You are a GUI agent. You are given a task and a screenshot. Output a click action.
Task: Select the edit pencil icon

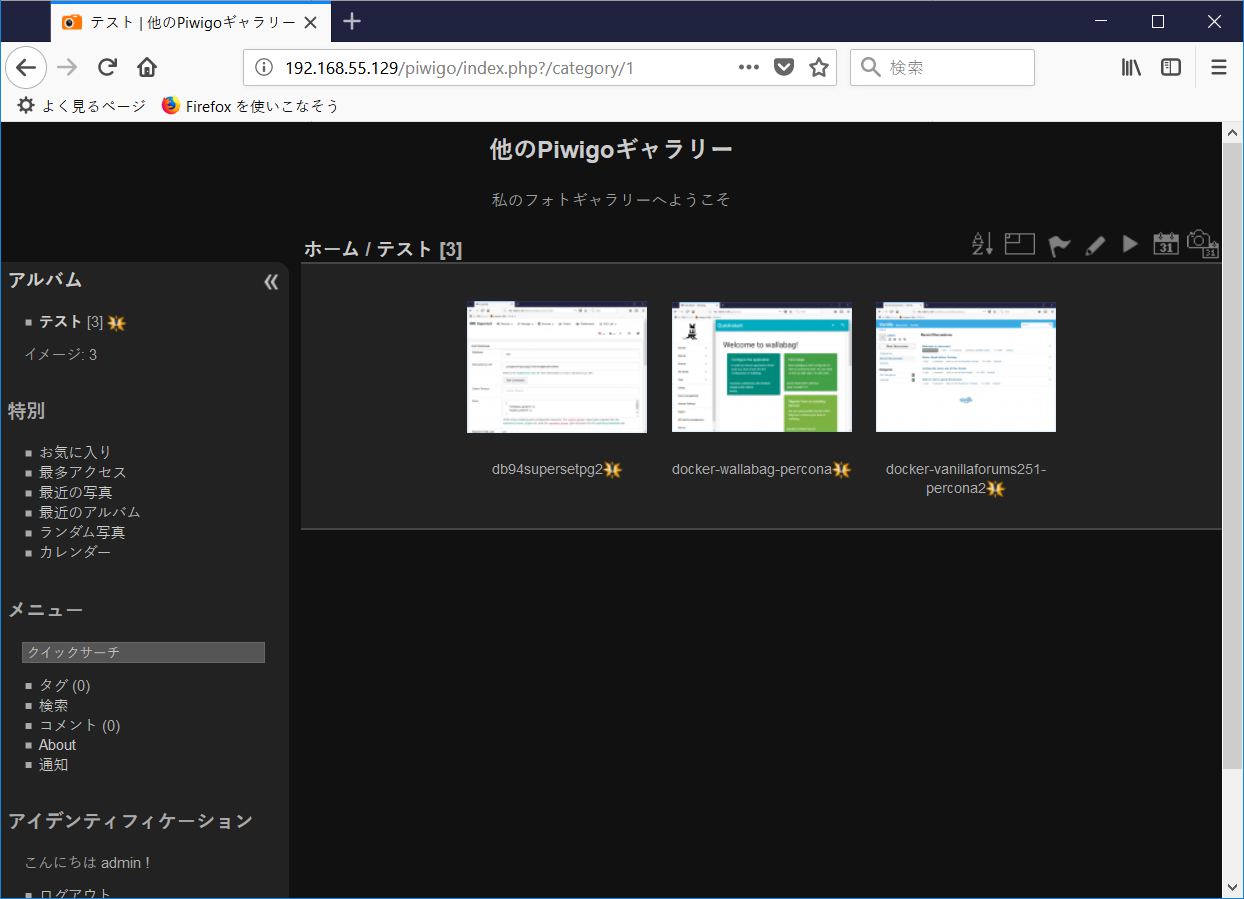click(1094, 243)
